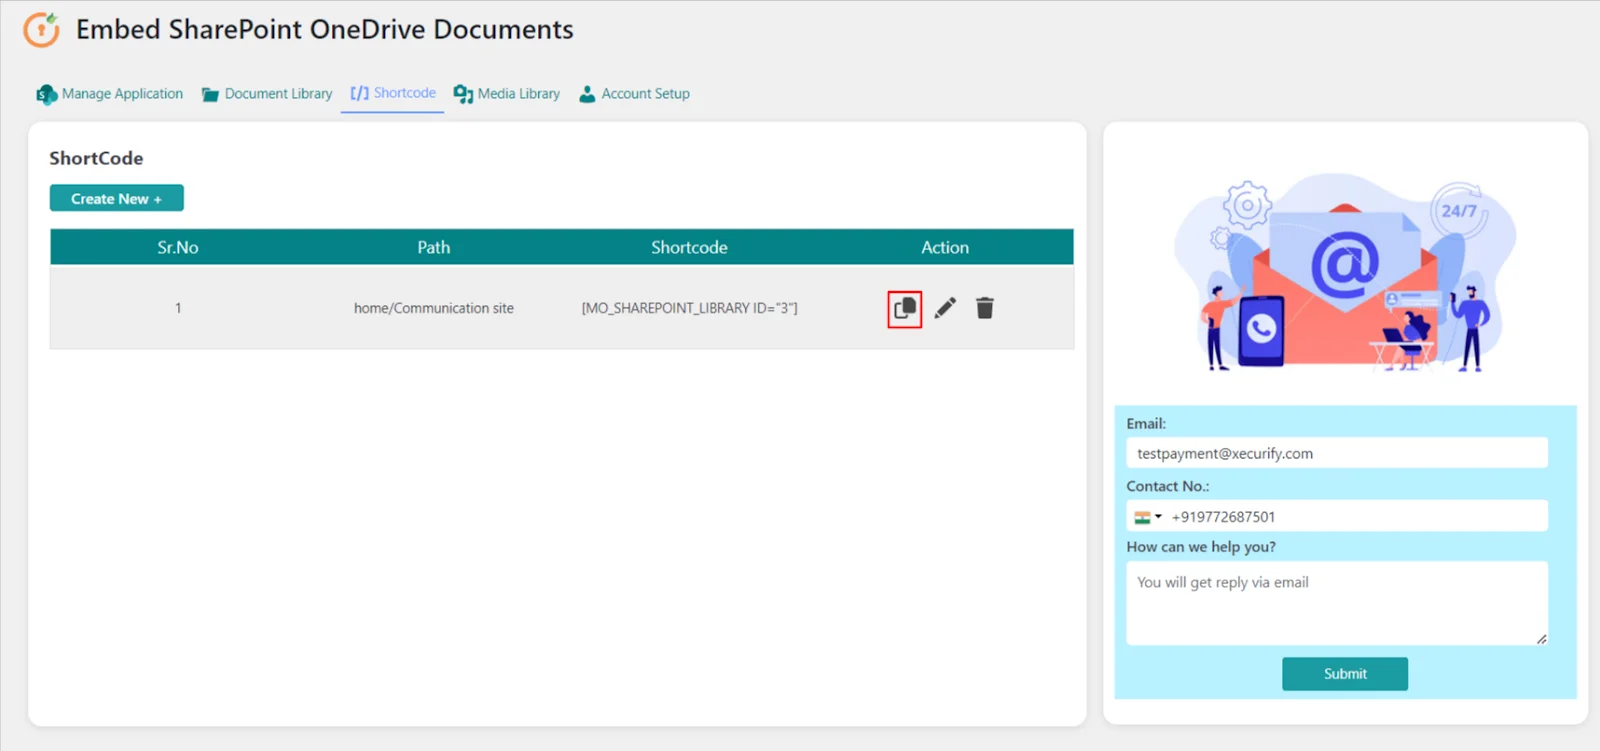Click the Create New + button

pos(117,198)
